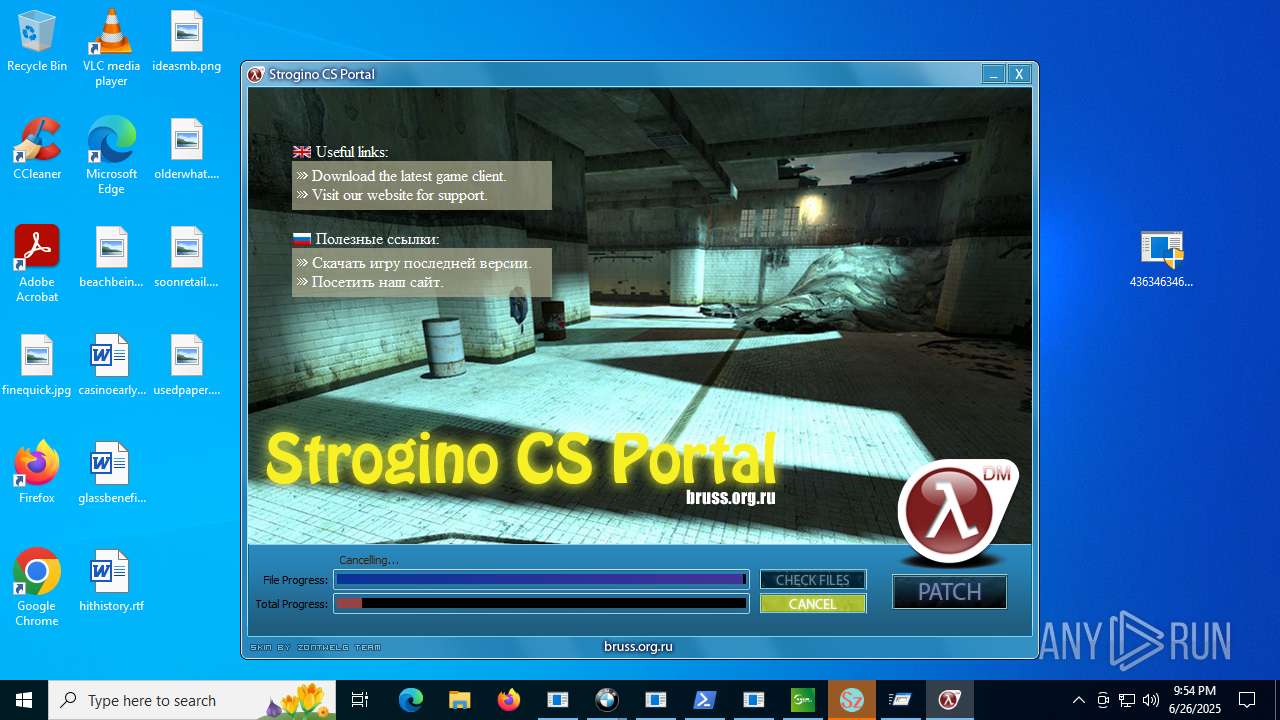Open Firefox from the taskbar
Image resolution: width=1280 pixels, height=720 pixels.
[509, 700]
